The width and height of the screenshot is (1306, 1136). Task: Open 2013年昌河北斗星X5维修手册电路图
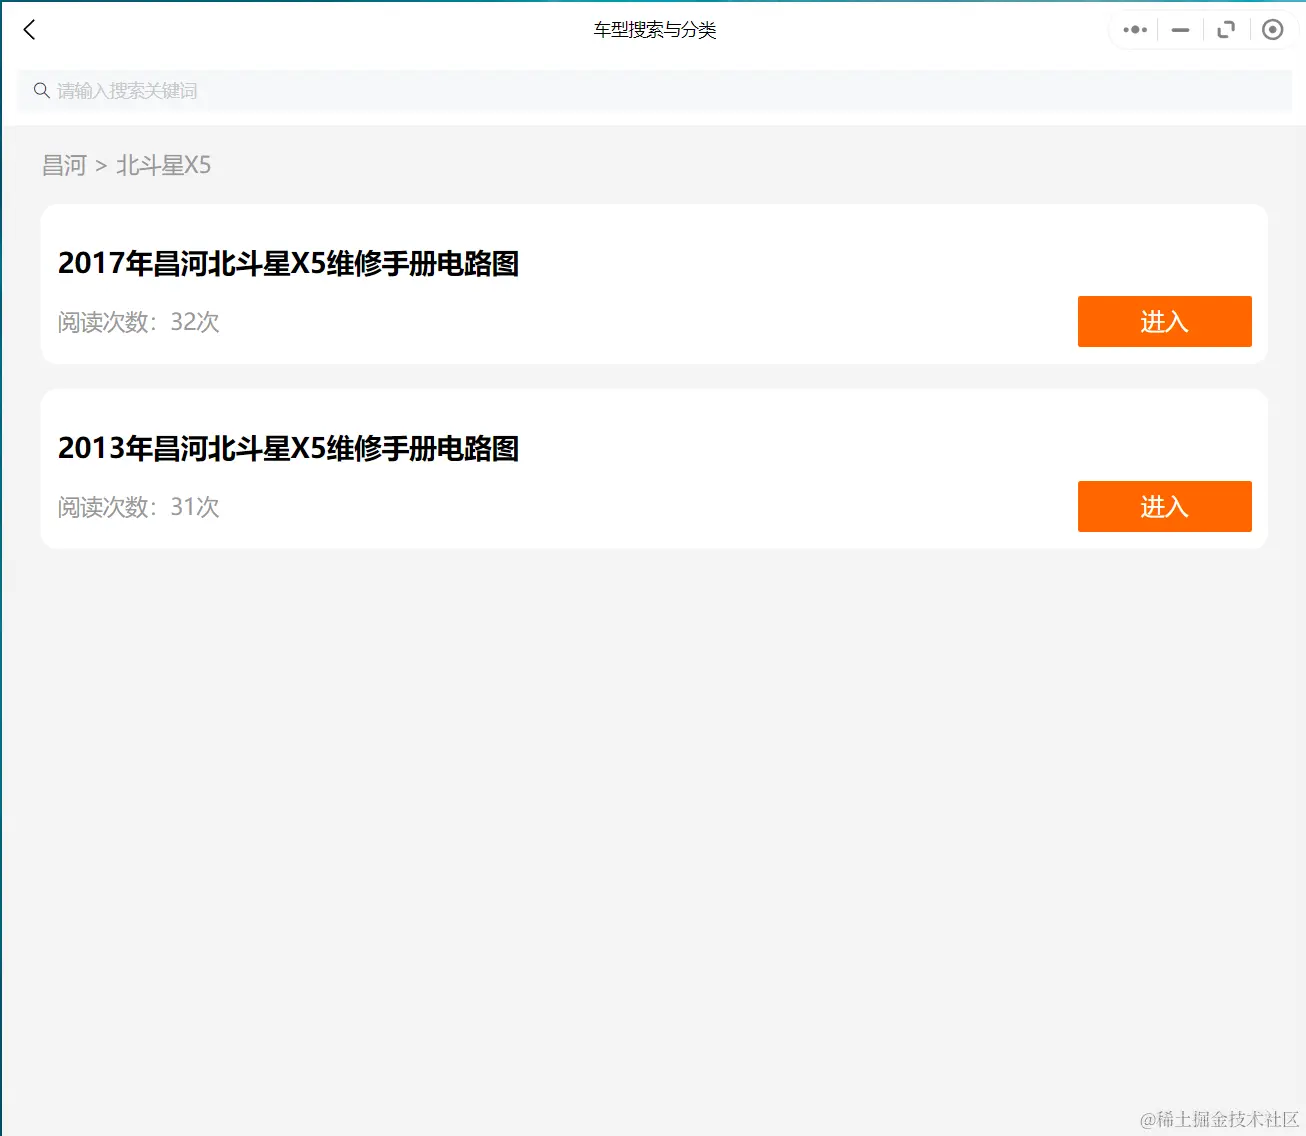(288, 449)
